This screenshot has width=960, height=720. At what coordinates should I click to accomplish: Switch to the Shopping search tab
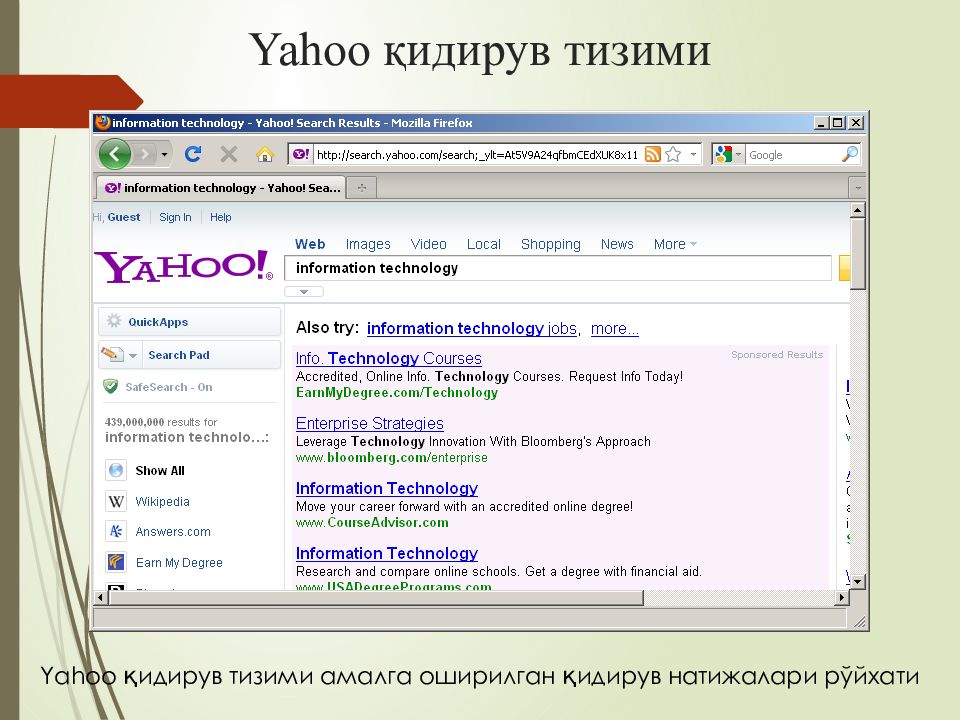(x=550, y=244)
